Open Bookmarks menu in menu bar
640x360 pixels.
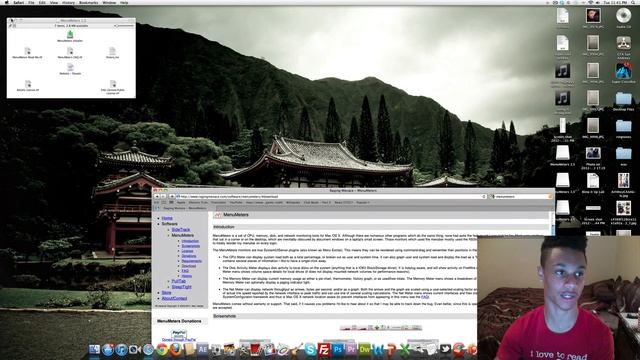point(89,2)
